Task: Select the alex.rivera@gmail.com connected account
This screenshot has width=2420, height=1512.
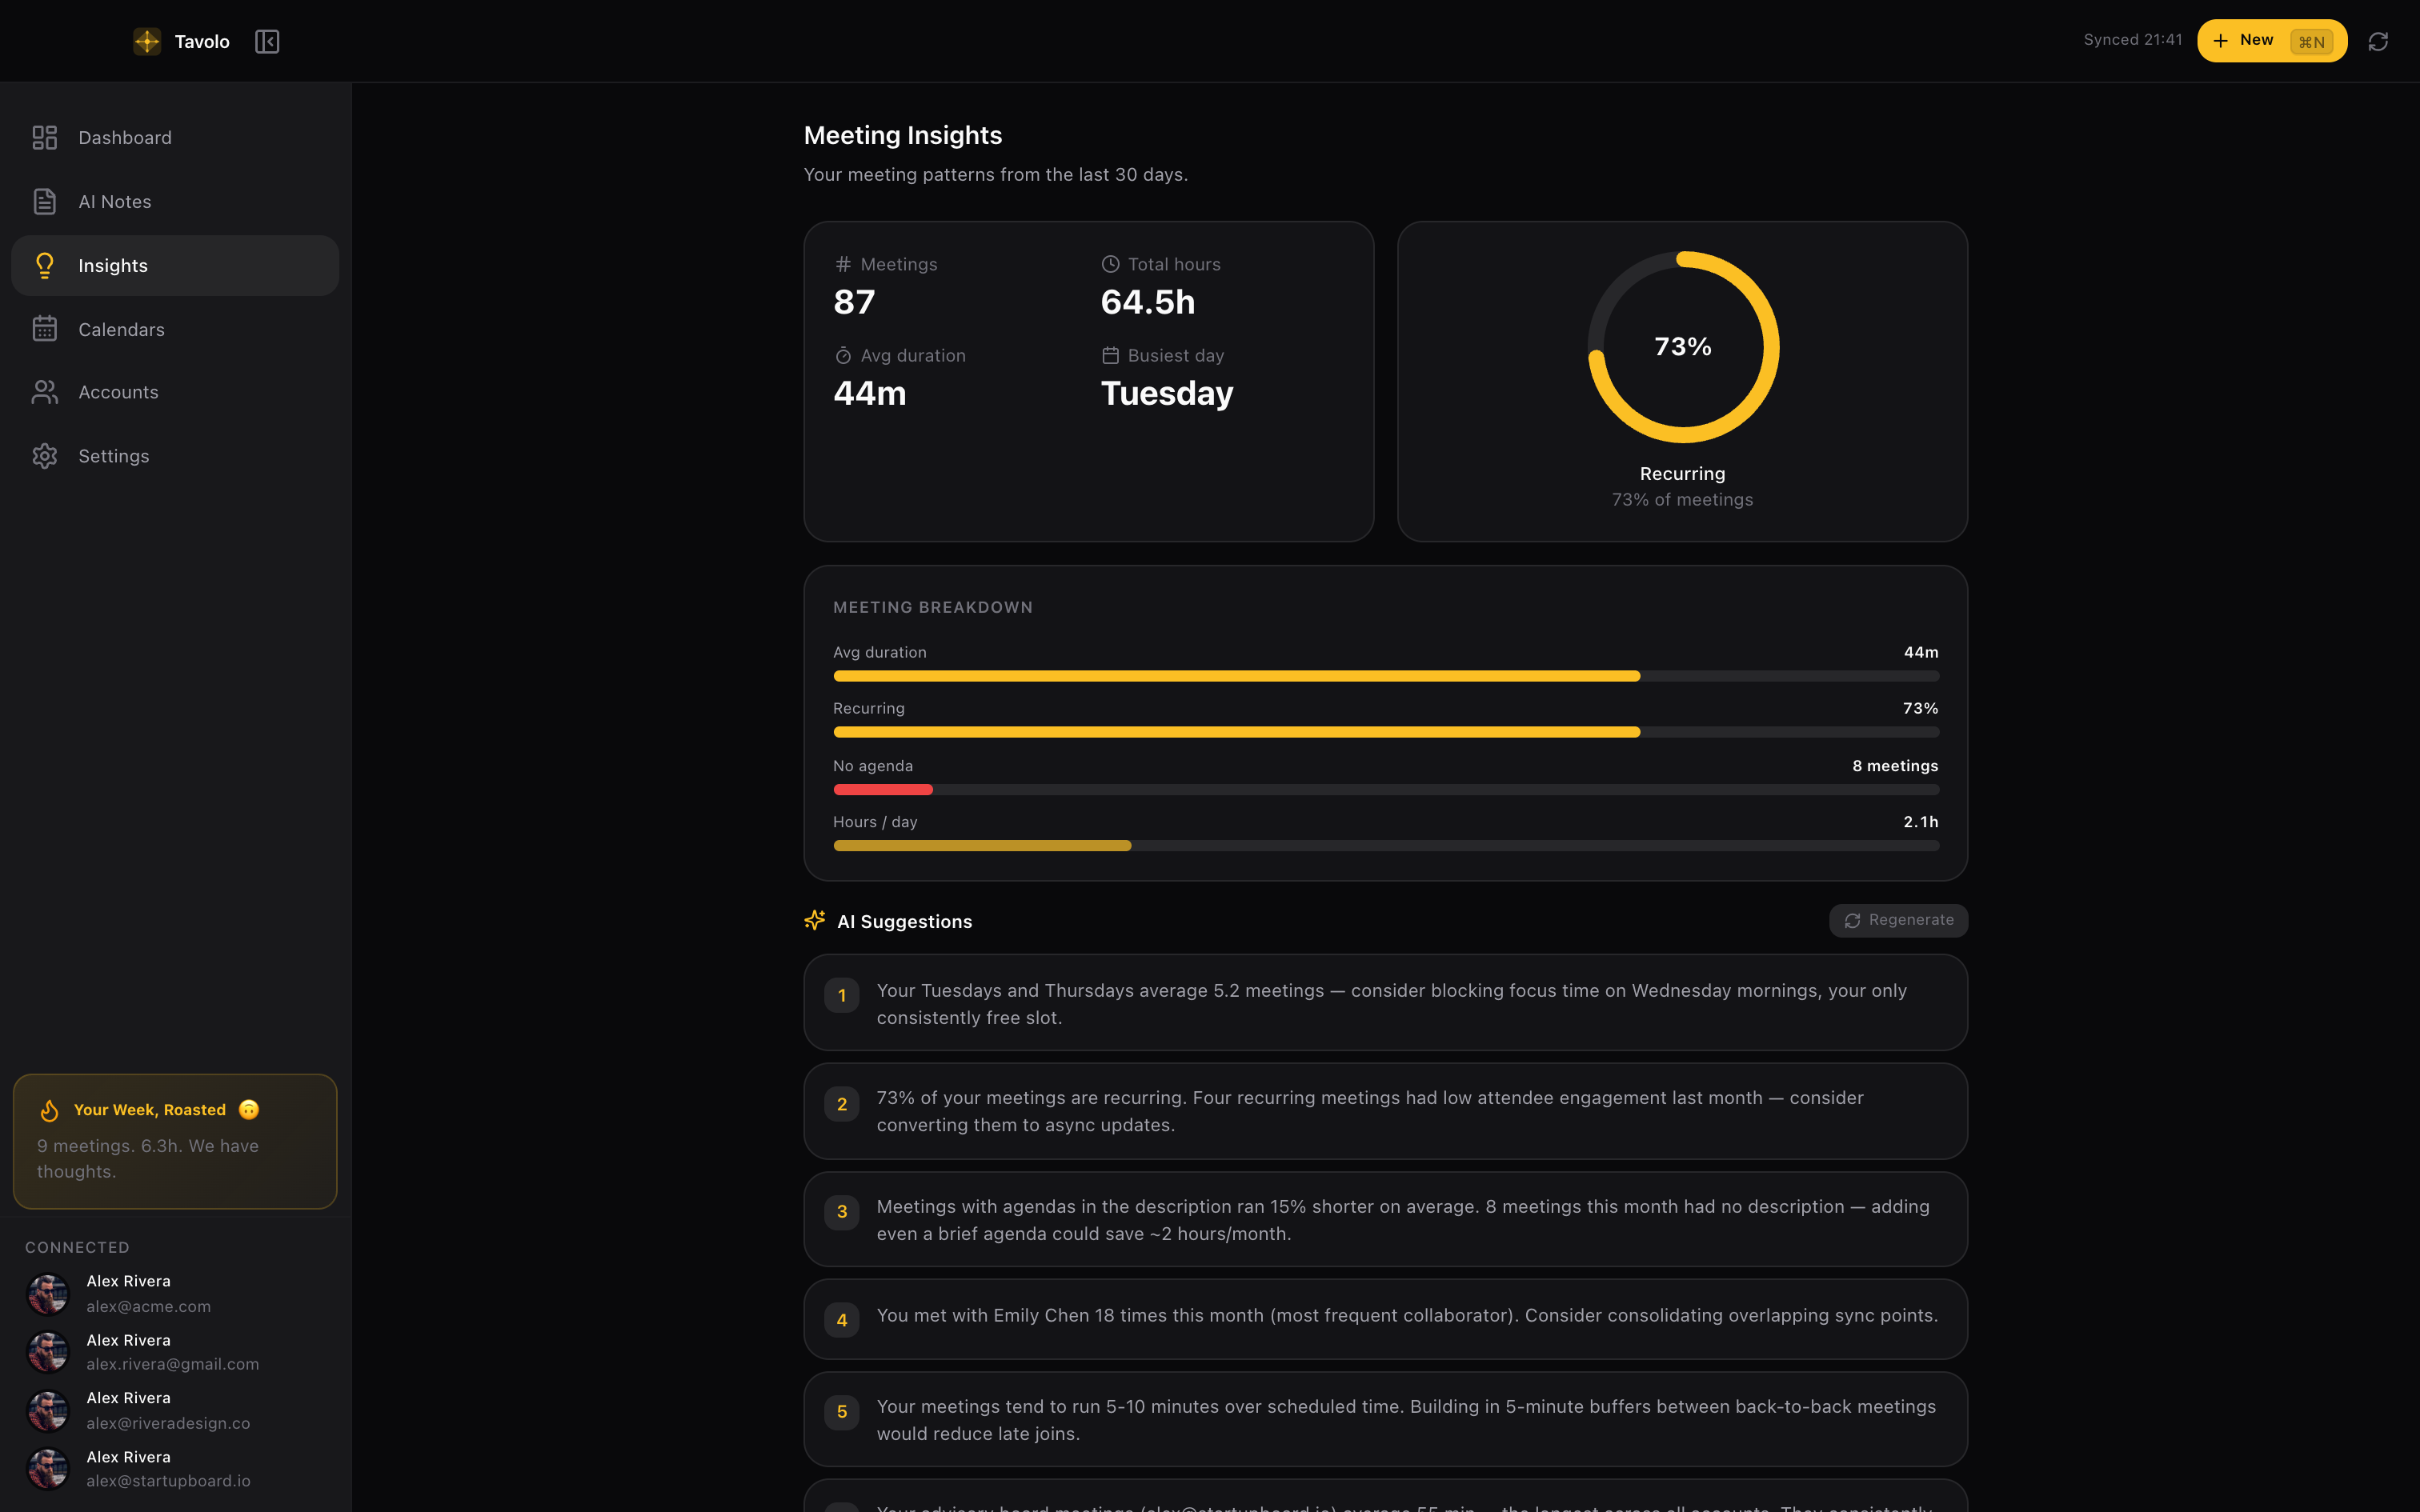Action: 172,1352
